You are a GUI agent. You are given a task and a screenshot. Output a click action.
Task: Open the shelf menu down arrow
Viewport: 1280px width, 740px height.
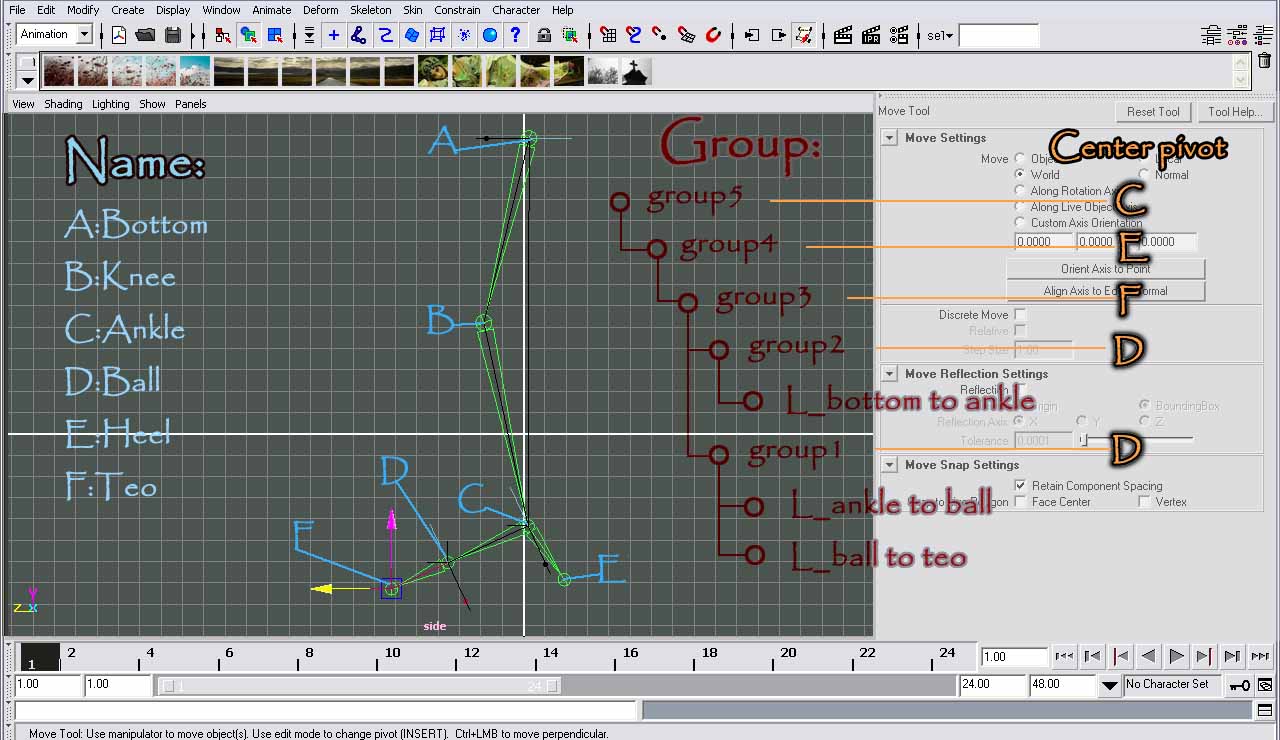[27, 80]
